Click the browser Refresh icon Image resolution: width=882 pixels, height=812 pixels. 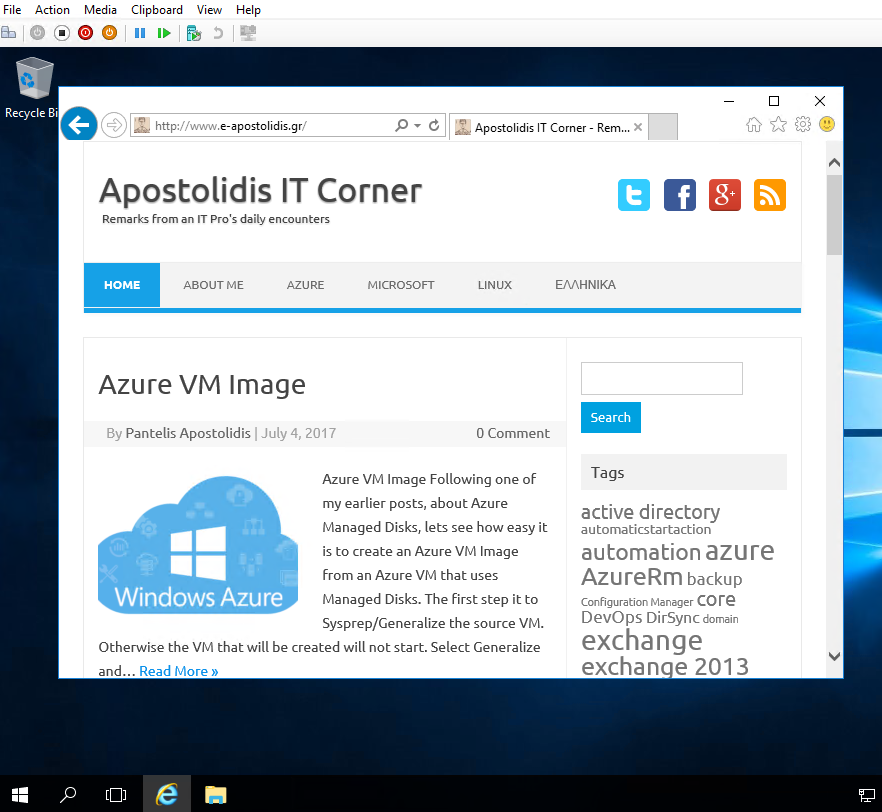tap(434, 125)
